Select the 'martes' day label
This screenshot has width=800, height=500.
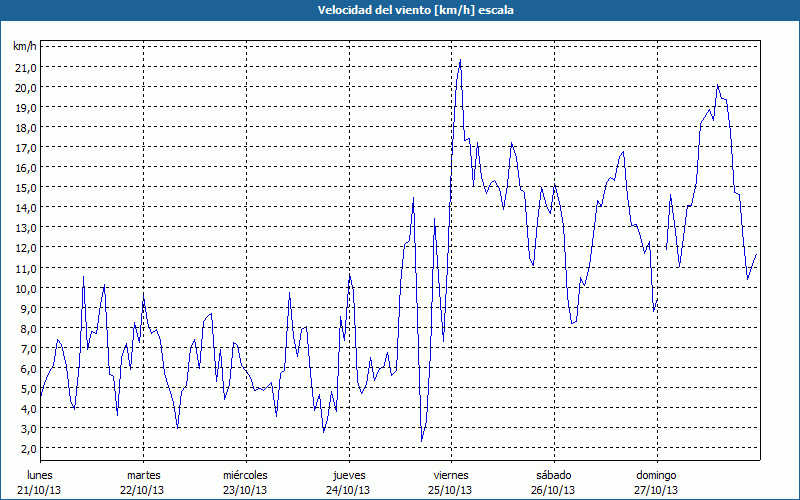[143, 475]
